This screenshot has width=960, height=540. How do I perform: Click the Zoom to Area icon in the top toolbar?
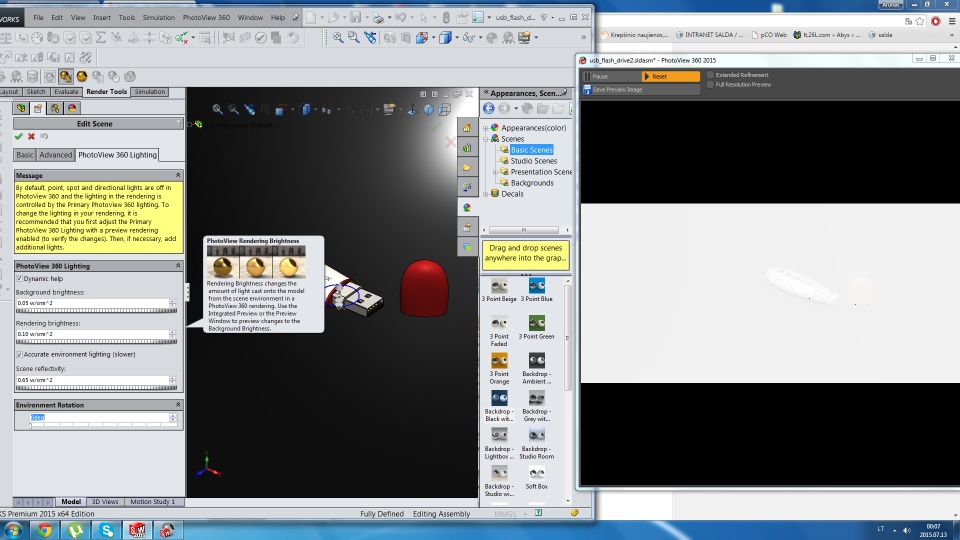click(x=353, y=37)
